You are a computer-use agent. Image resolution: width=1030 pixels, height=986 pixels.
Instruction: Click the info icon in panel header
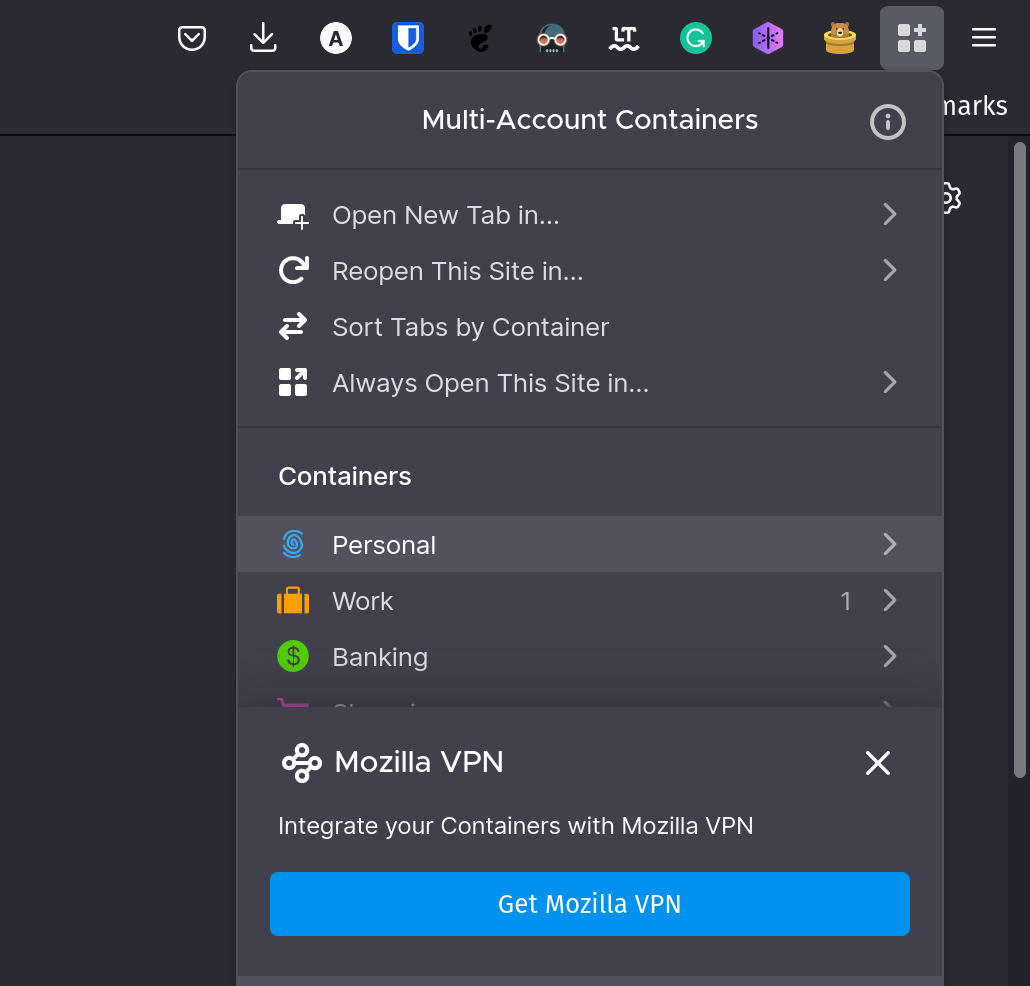coord(887,122)
